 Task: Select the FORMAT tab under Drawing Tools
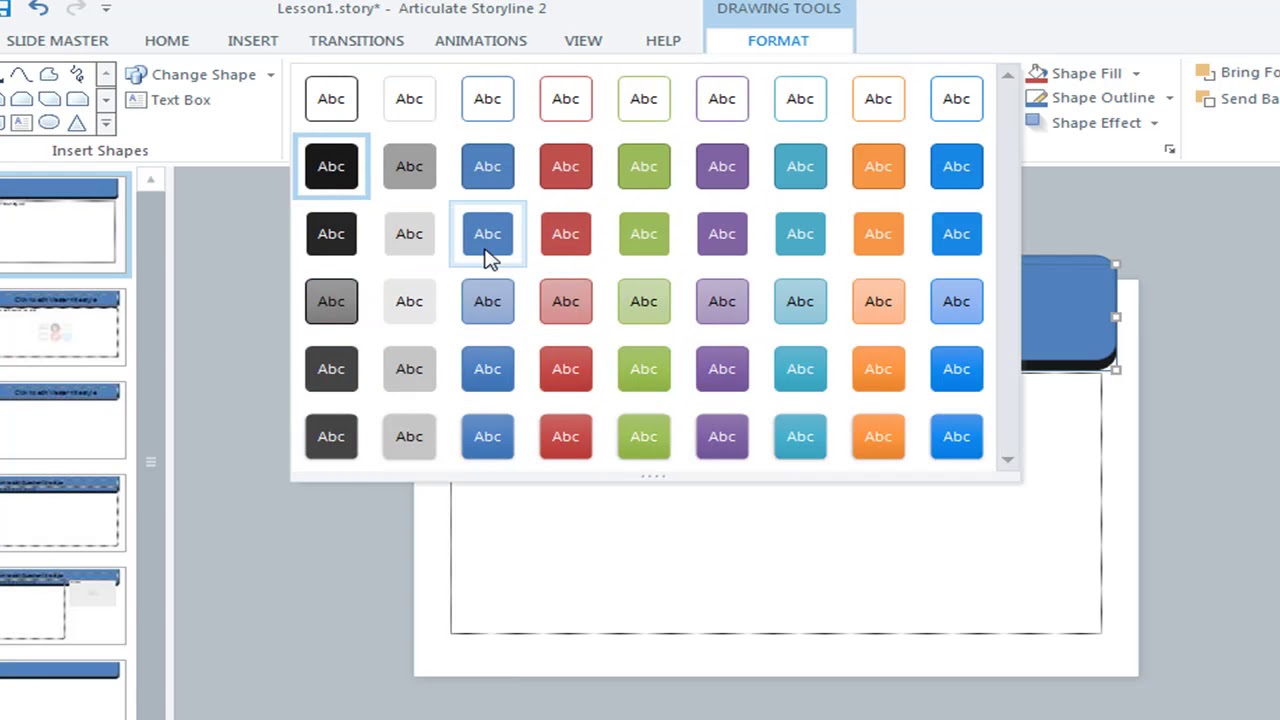[x=778, y=41]
